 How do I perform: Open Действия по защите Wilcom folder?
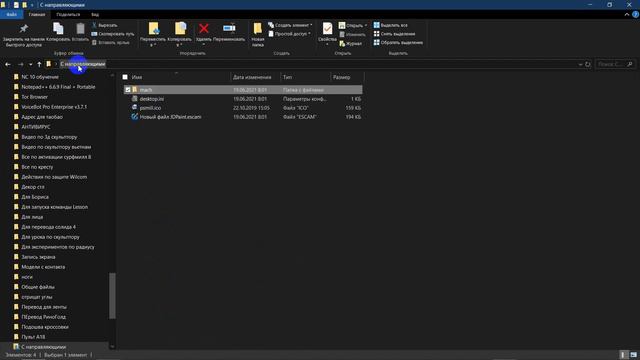[x=54, y=177]
